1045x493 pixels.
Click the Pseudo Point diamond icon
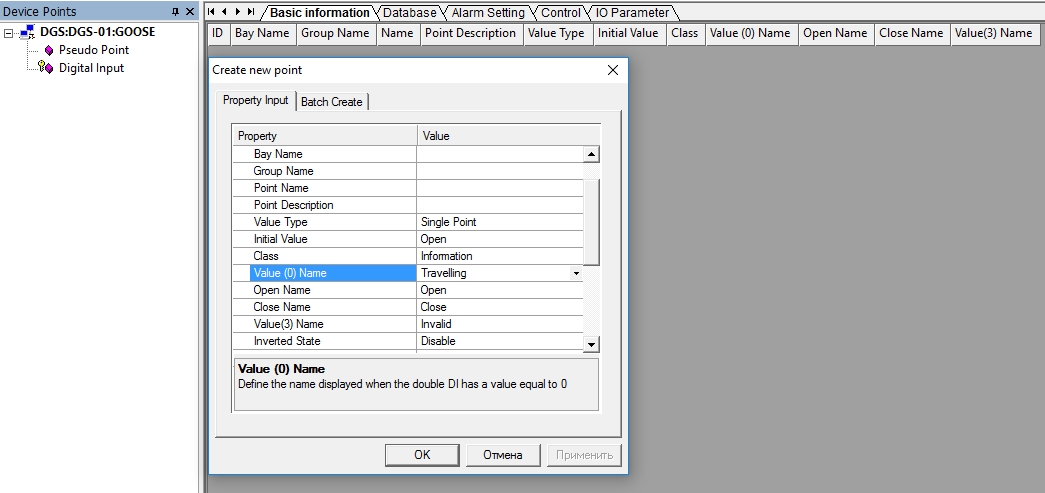tap(48, 50)
